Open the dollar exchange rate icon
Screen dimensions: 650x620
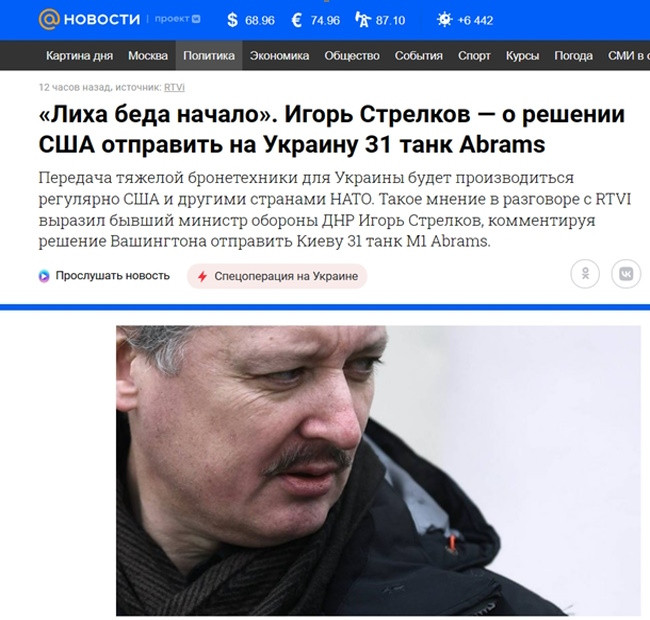pyautogui.click(x=233, y=20)
